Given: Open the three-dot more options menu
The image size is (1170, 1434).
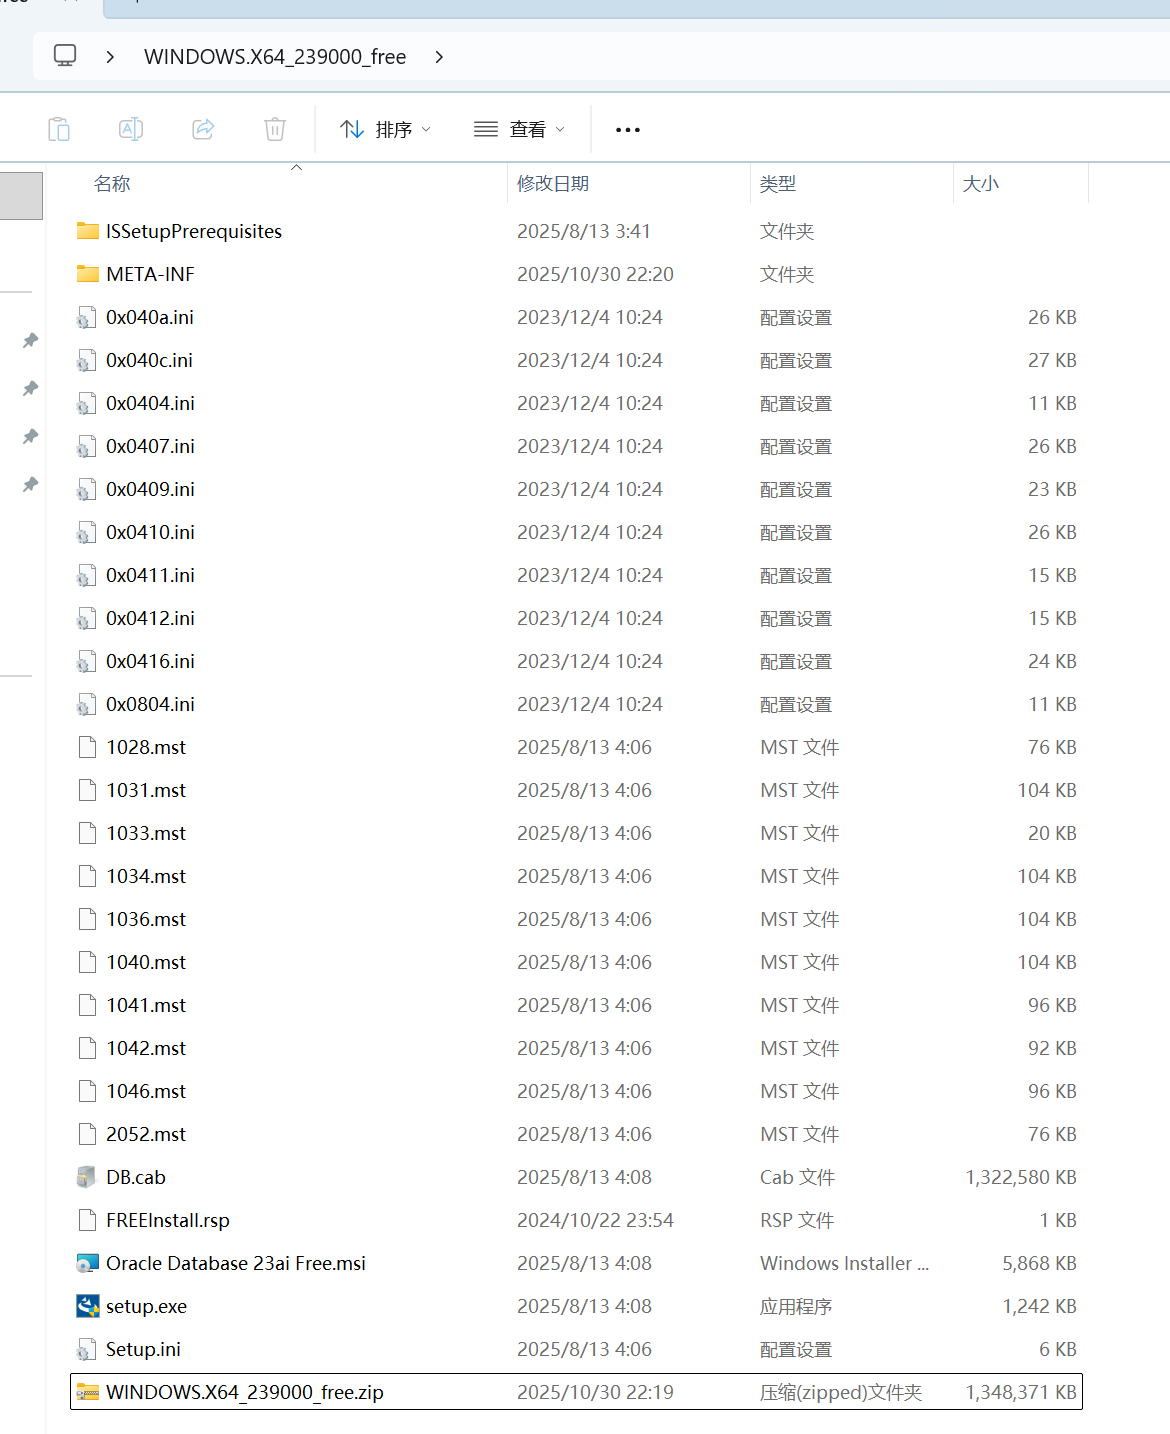Looking at the screenshot, I should pos(628,130).
